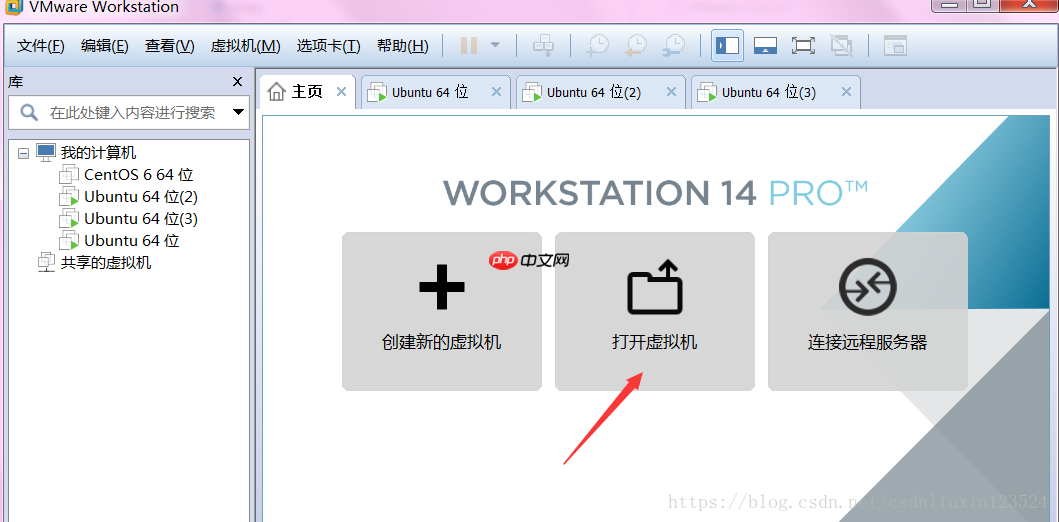1059x522 pixels.
Task: Open the 文件(F) menu
Action: tap(41, 46)
